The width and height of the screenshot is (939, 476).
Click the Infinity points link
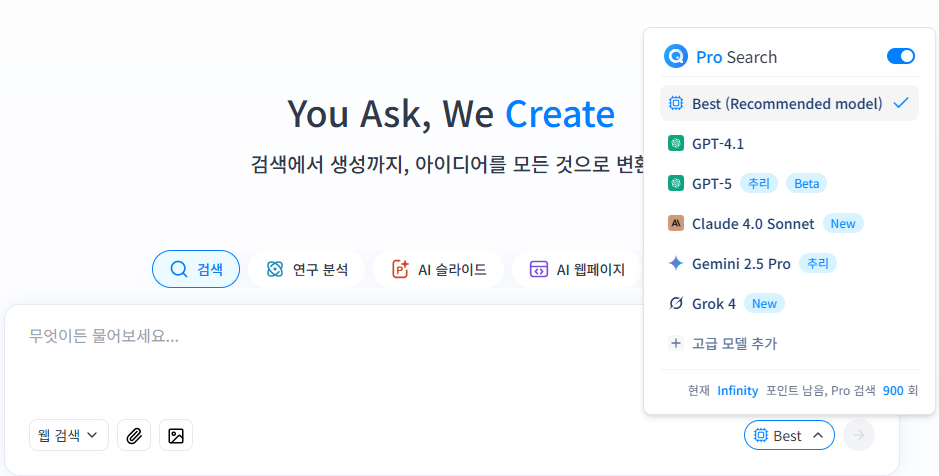(738, 391)
